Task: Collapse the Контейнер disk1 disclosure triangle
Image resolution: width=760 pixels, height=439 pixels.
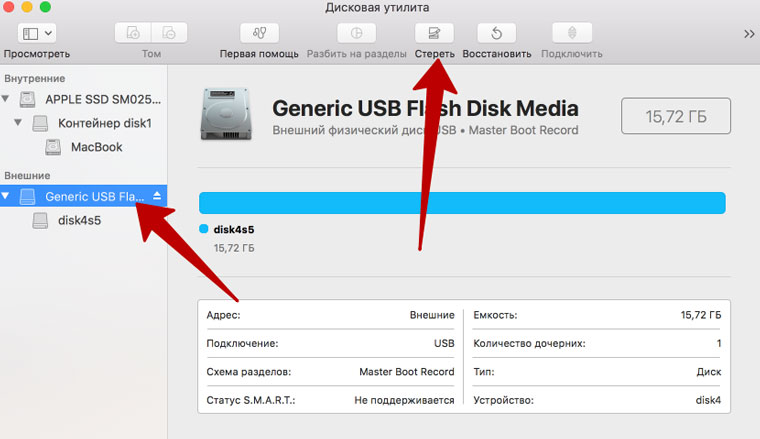Action: coord(20,124)
